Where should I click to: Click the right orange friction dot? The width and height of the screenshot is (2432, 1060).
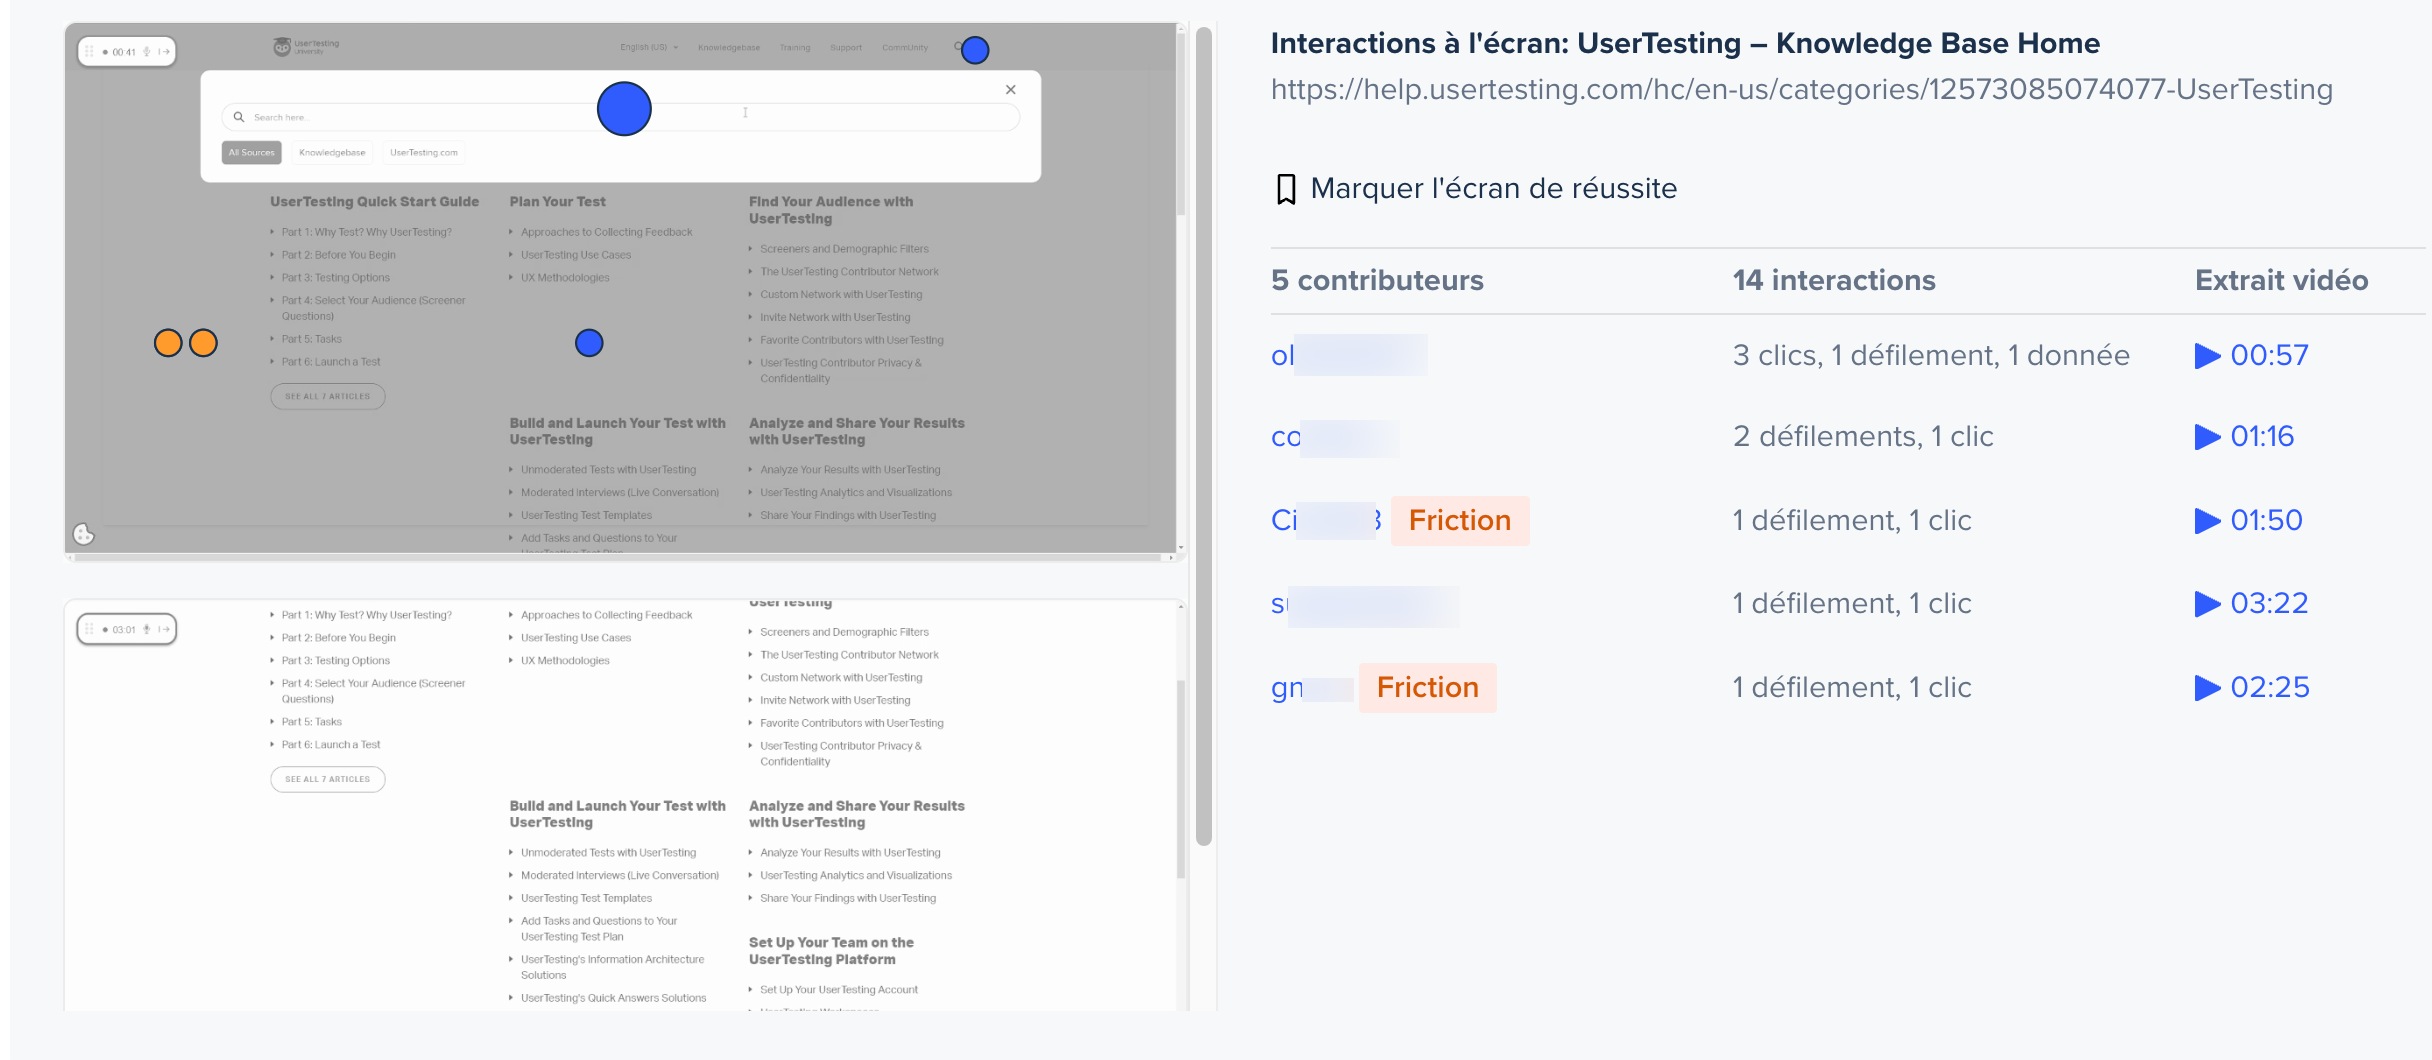[204, 343]
